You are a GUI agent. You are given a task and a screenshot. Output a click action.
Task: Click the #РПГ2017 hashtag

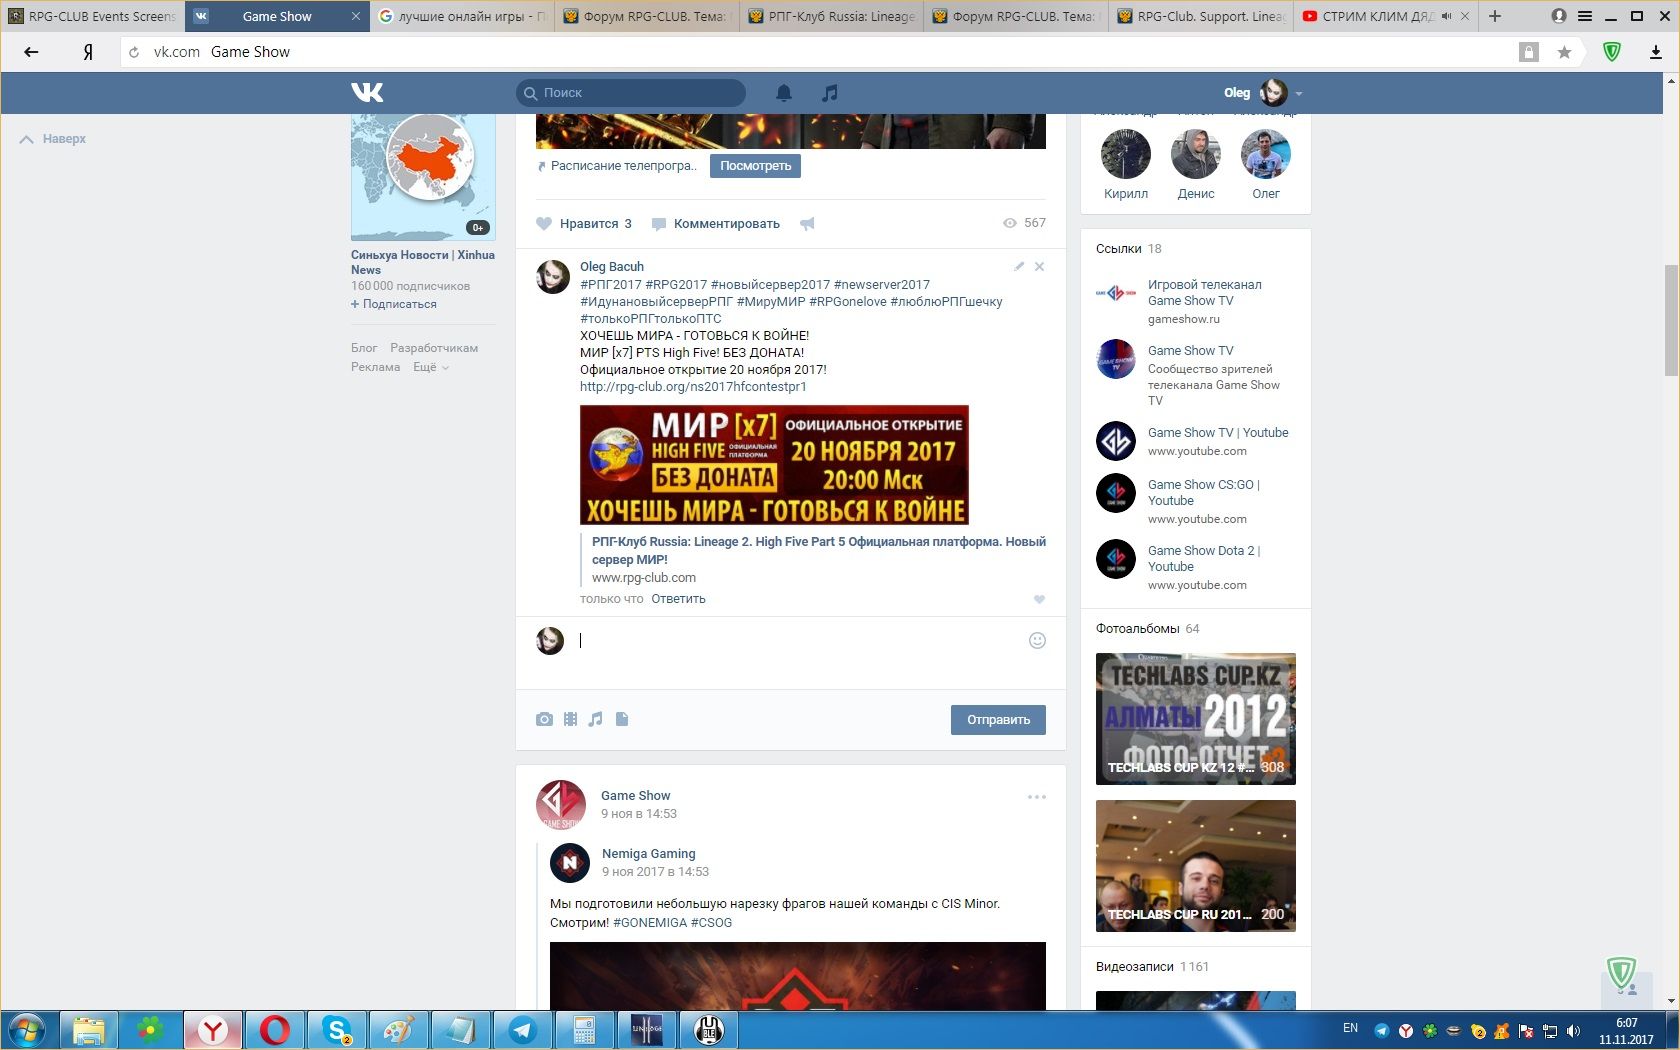tap(611, 285)
